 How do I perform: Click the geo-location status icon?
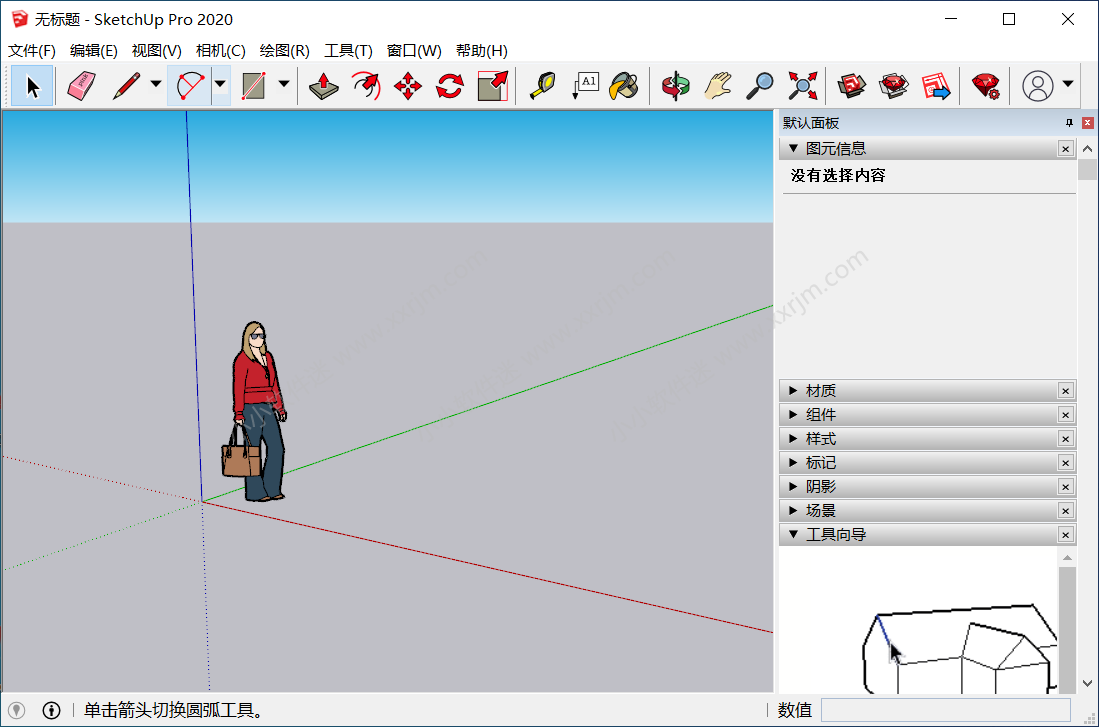pos(17,710)
